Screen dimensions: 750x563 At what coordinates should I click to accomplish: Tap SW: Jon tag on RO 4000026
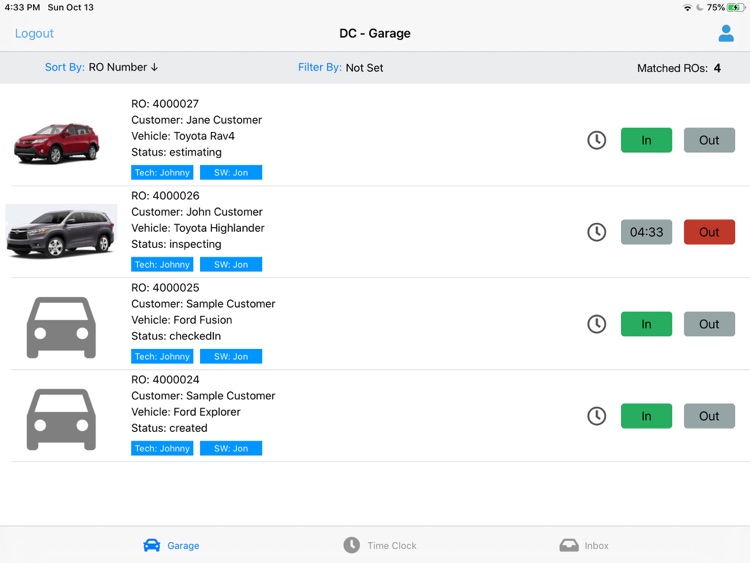pos(231,265)
